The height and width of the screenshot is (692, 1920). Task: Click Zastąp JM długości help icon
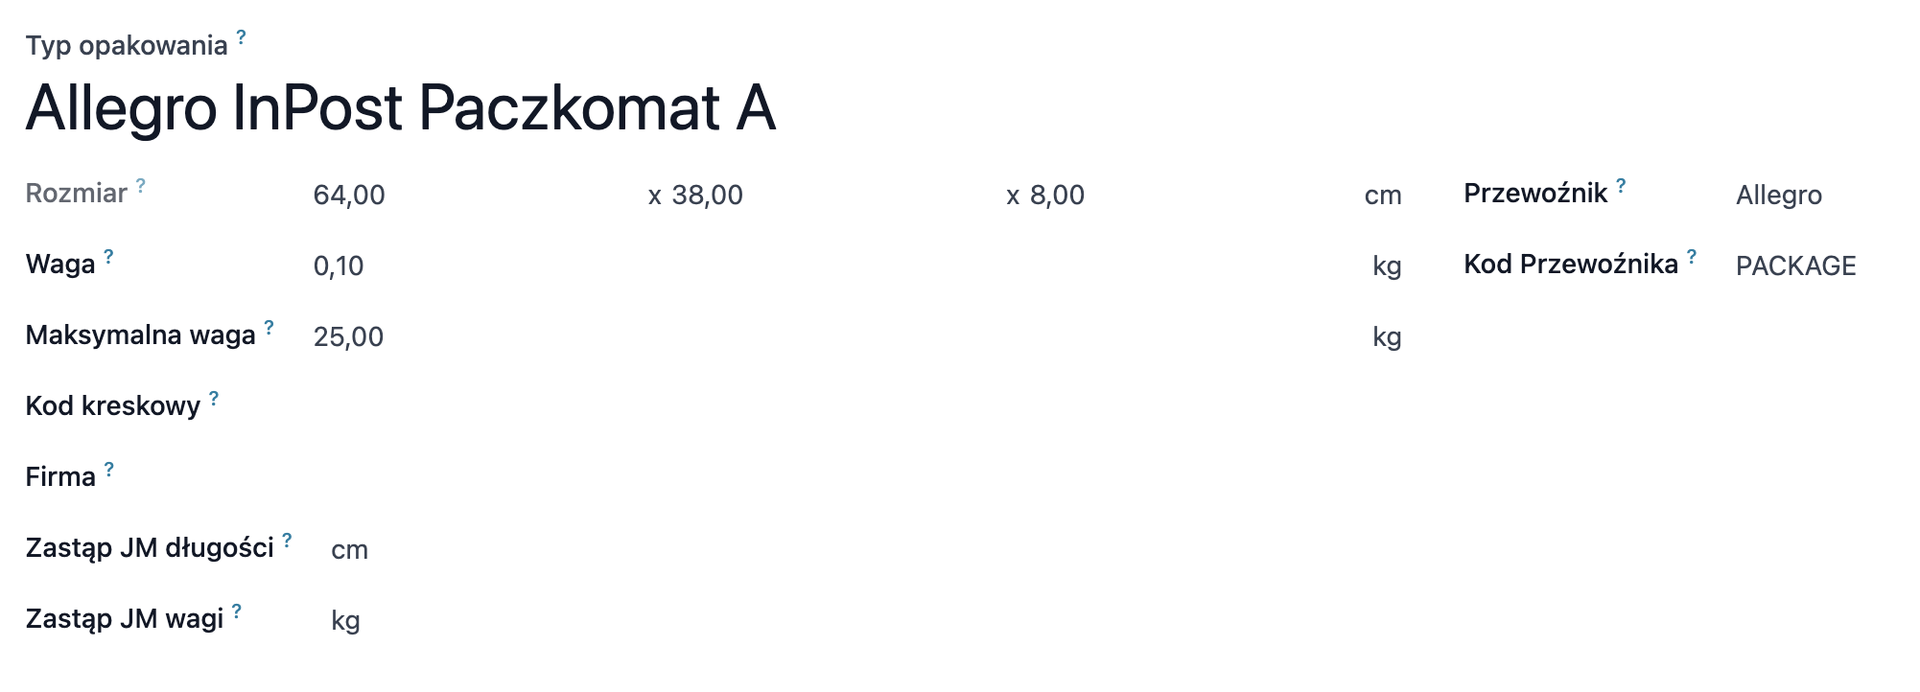click(x=287, y=540)
